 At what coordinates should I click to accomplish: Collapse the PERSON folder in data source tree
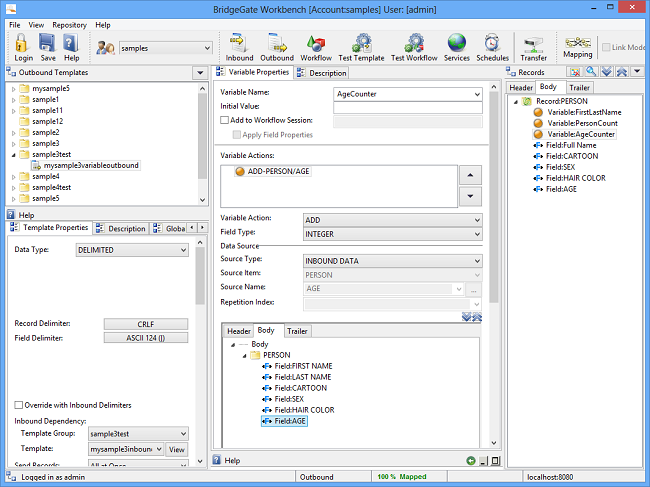point(244,356)
